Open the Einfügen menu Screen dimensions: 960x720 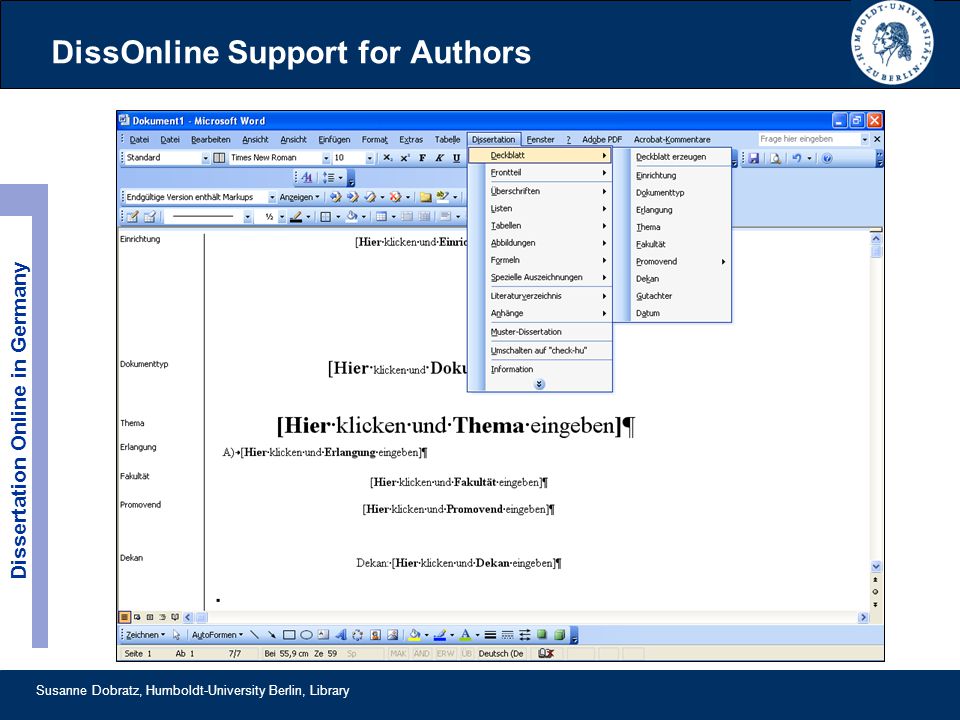click(334, 140)
